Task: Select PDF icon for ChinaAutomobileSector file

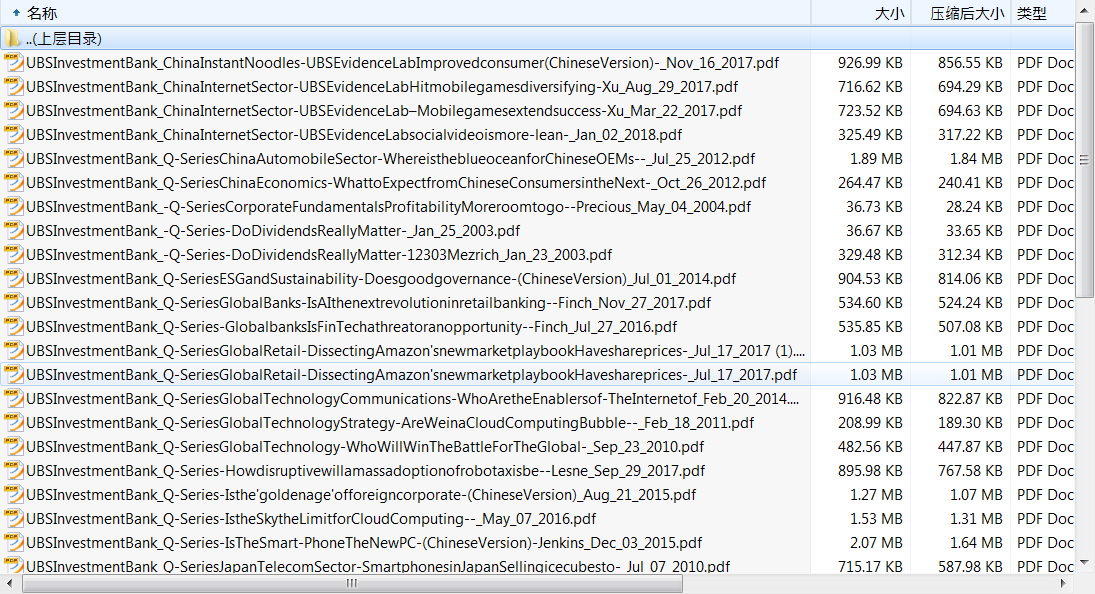Action: [x=14, y=159]
